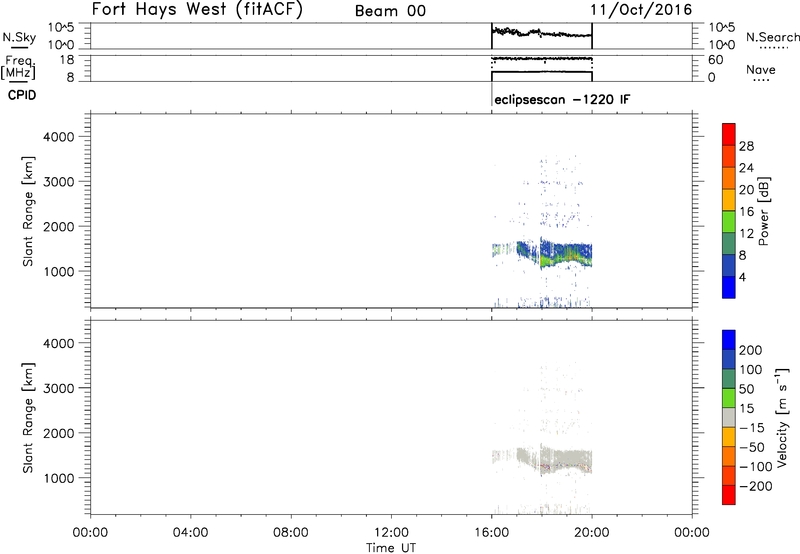The height and width of the screenshot is (554, 800).
Task: Click velocity scale value '-200'
Action: click(756, 486)
